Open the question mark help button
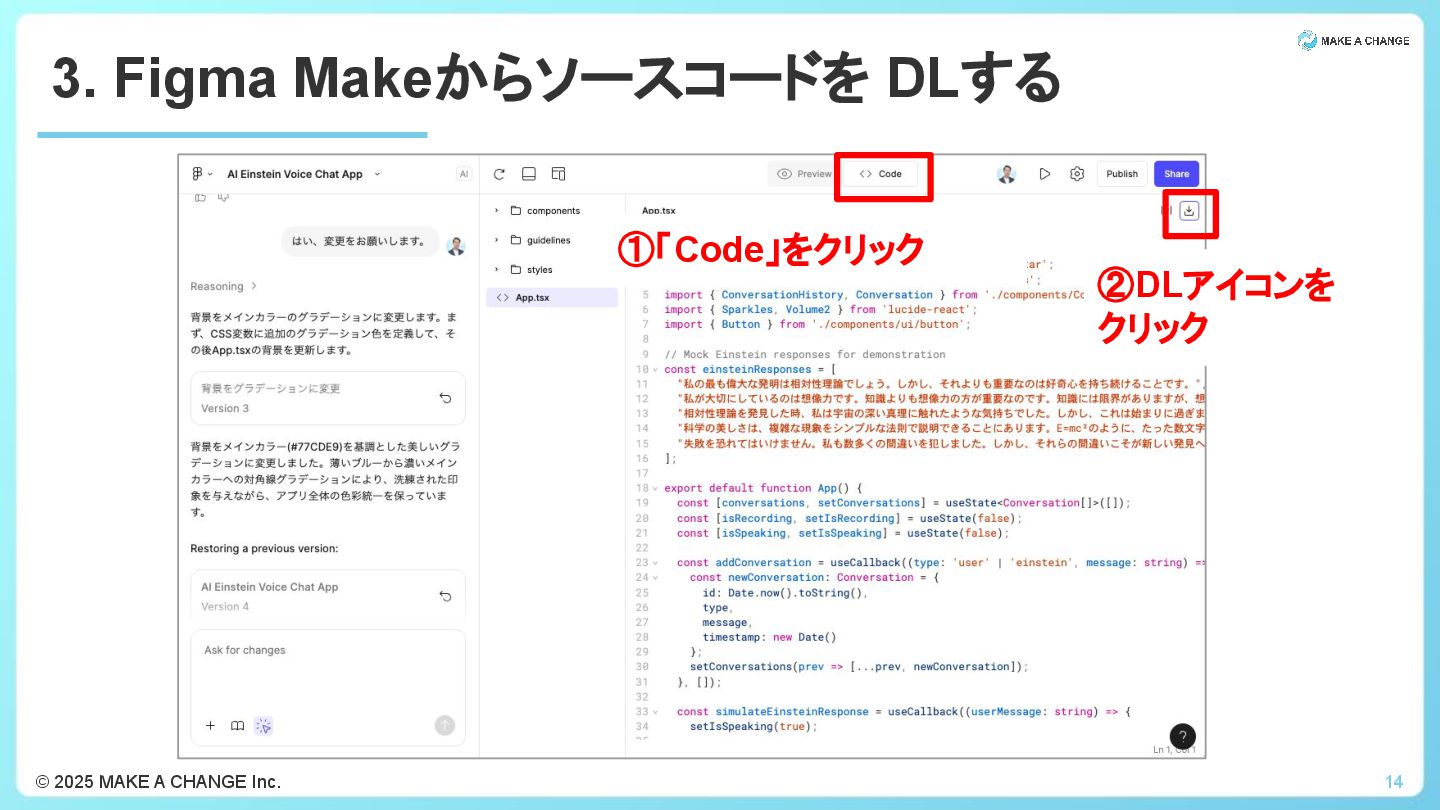Viewport: 1440px width, 810px height. click(1182, 736)
